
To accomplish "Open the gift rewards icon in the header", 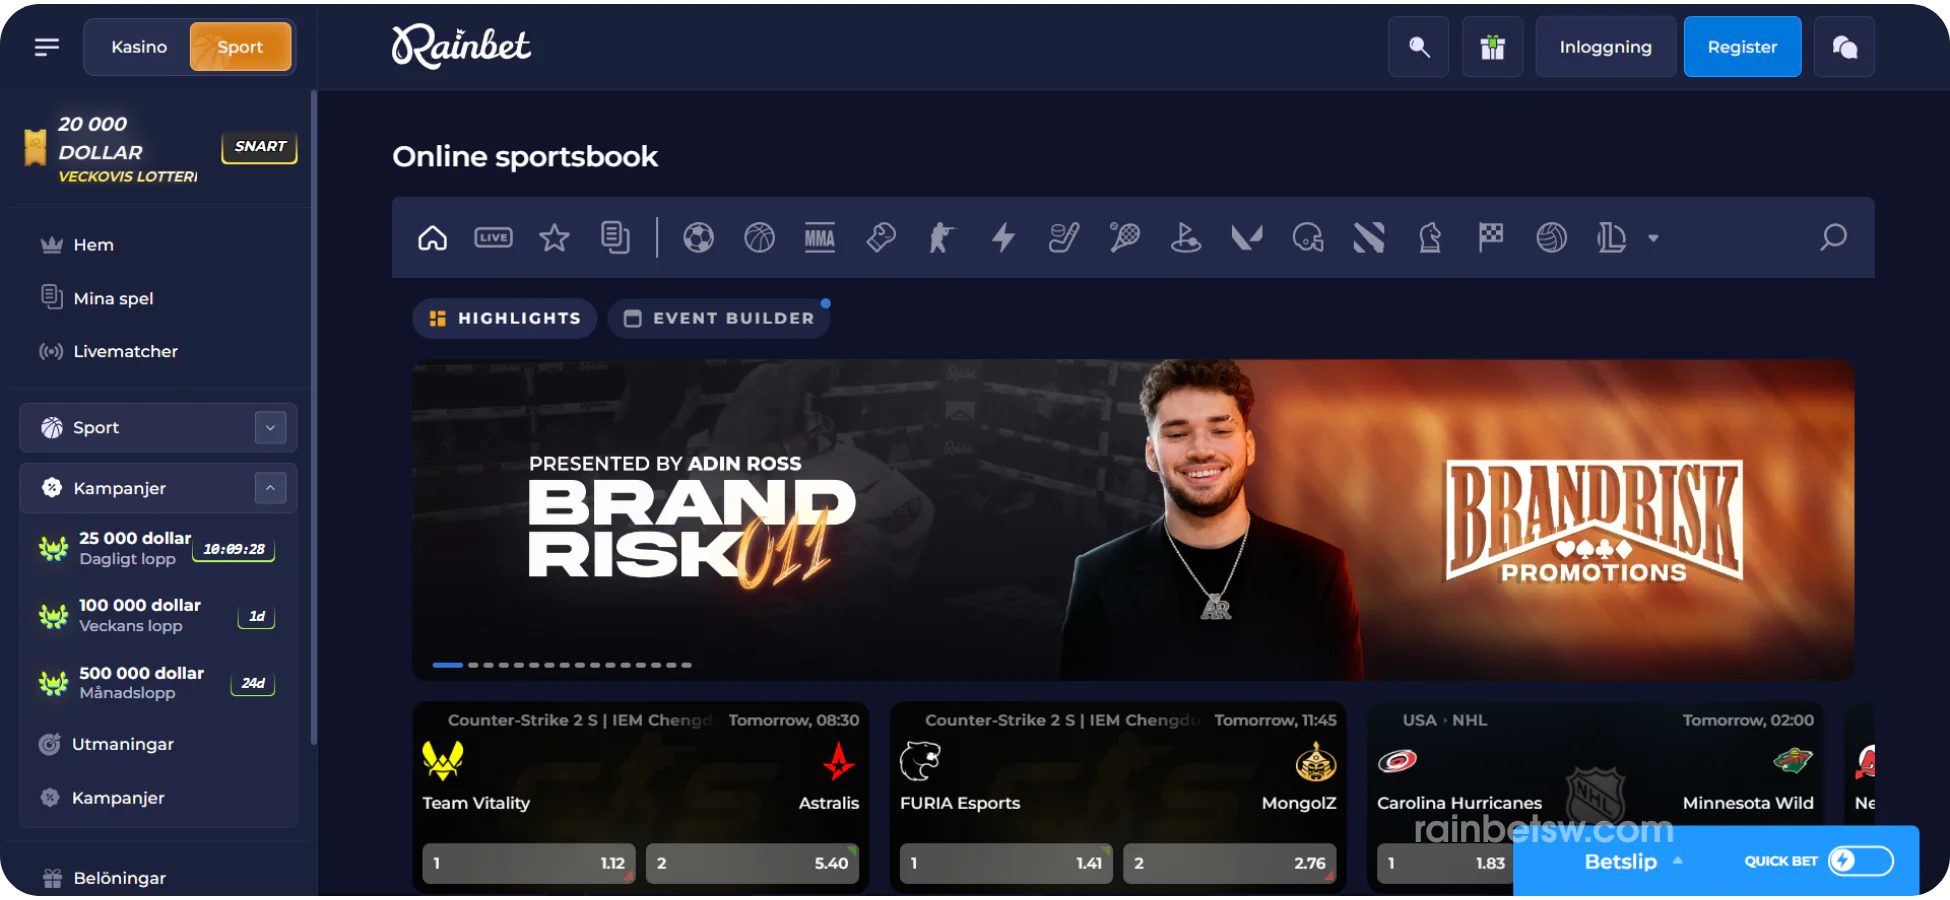I will coord(1492,47).
